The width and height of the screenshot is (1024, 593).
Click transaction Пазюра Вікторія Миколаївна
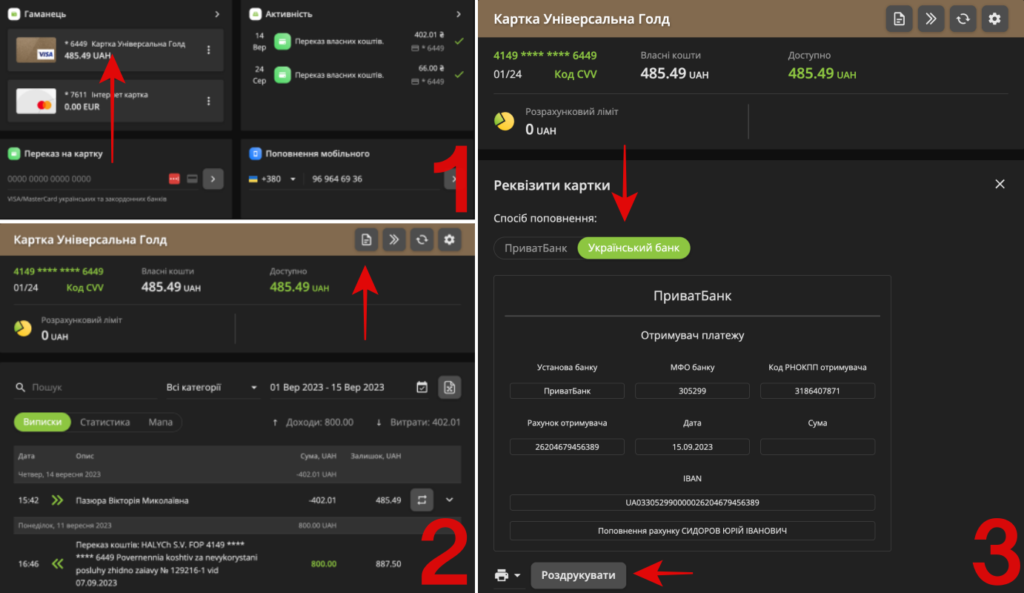(x=132, y=500)
